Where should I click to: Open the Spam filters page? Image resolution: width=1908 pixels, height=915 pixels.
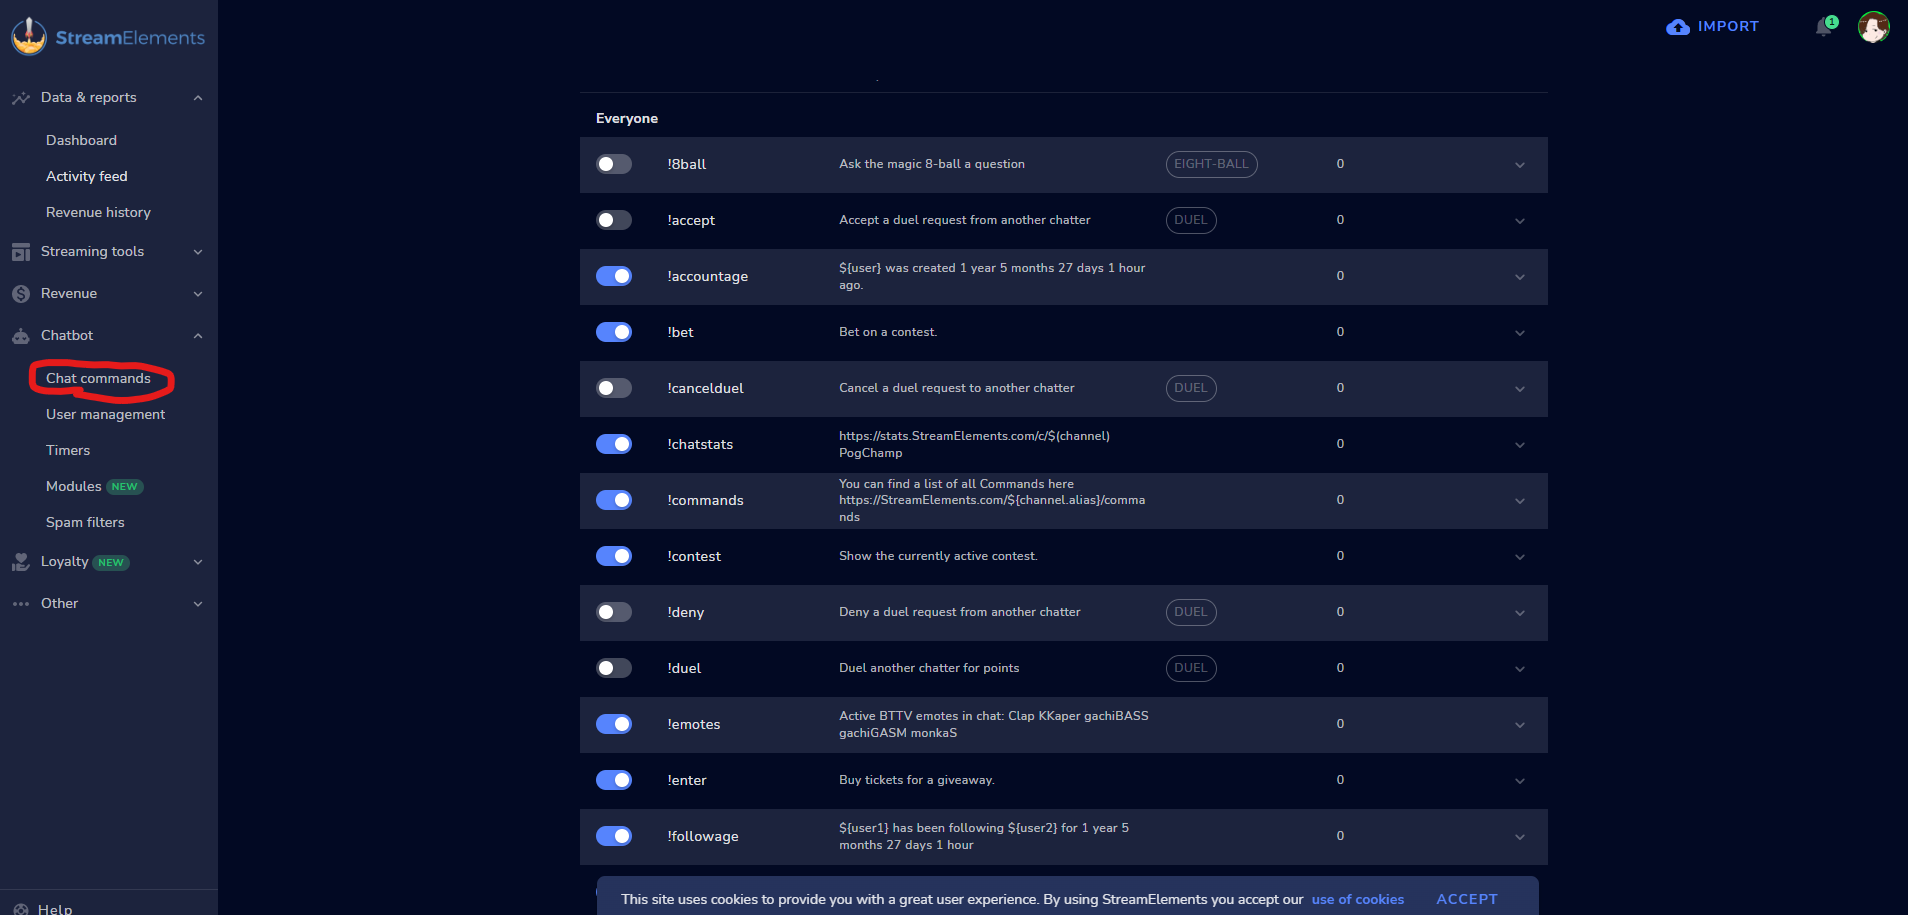(x=85, y=522)
